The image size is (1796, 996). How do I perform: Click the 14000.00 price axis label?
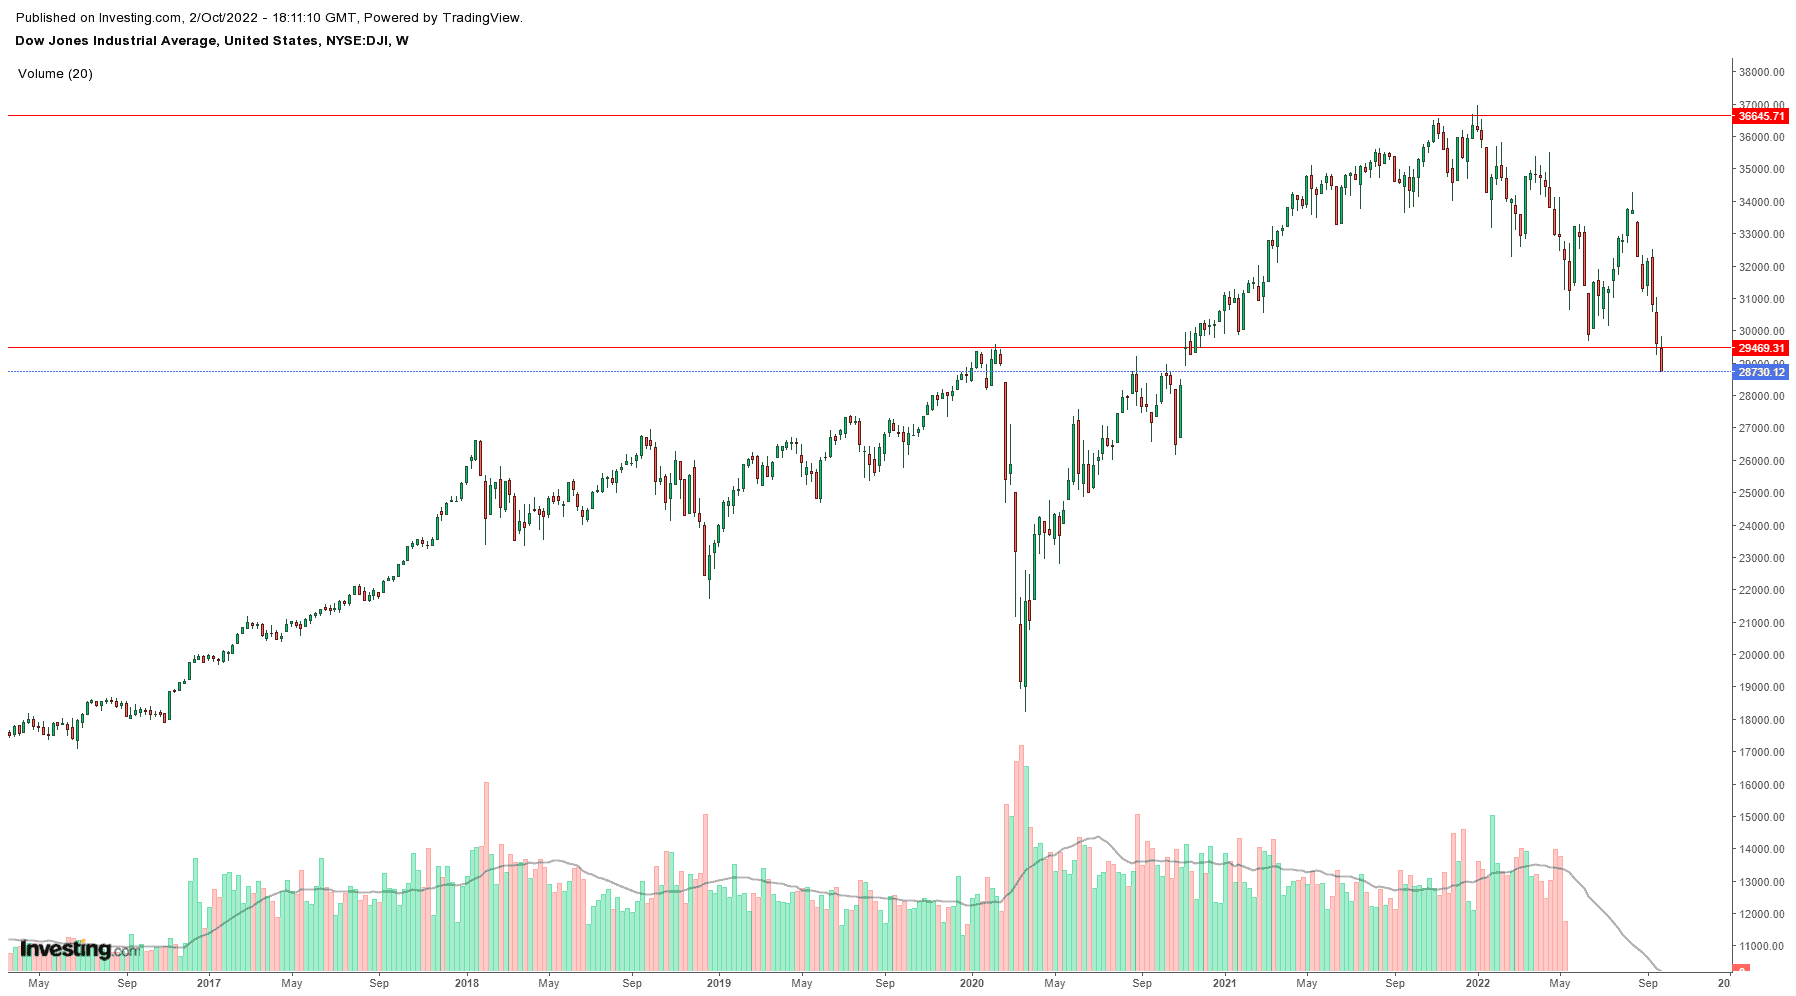click(1761, 849)
